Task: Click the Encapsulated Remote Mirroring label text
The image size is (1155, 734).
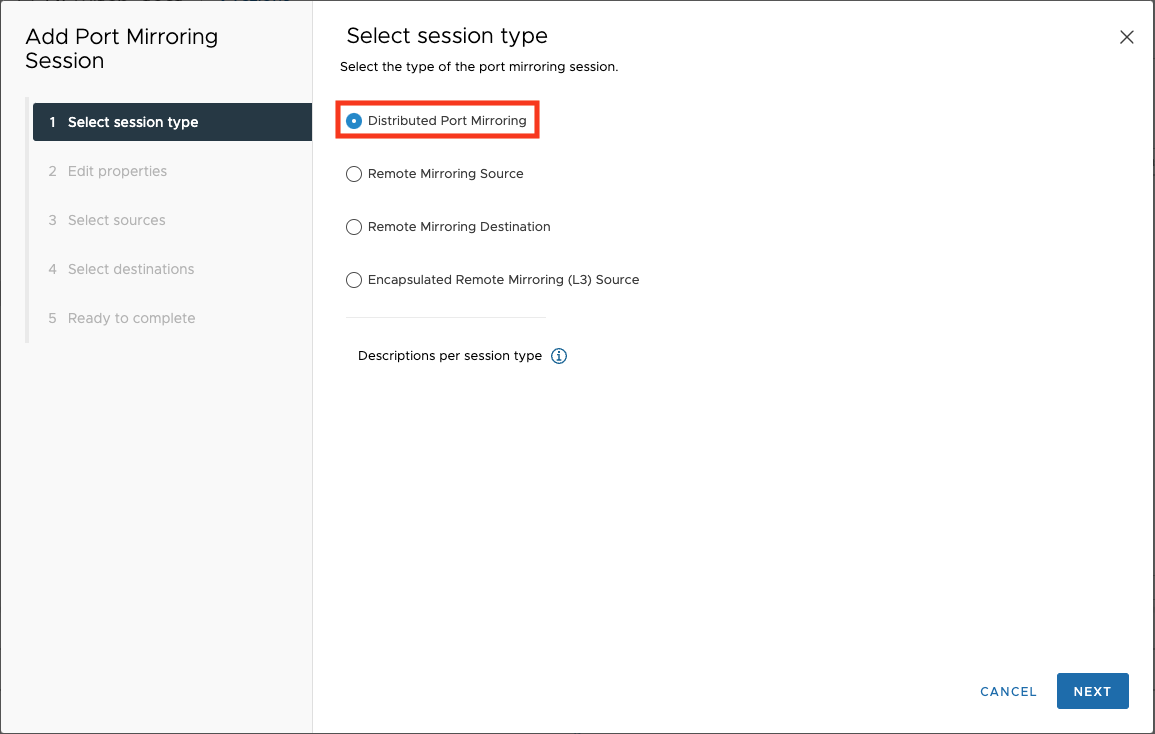Action: point(503,280)
